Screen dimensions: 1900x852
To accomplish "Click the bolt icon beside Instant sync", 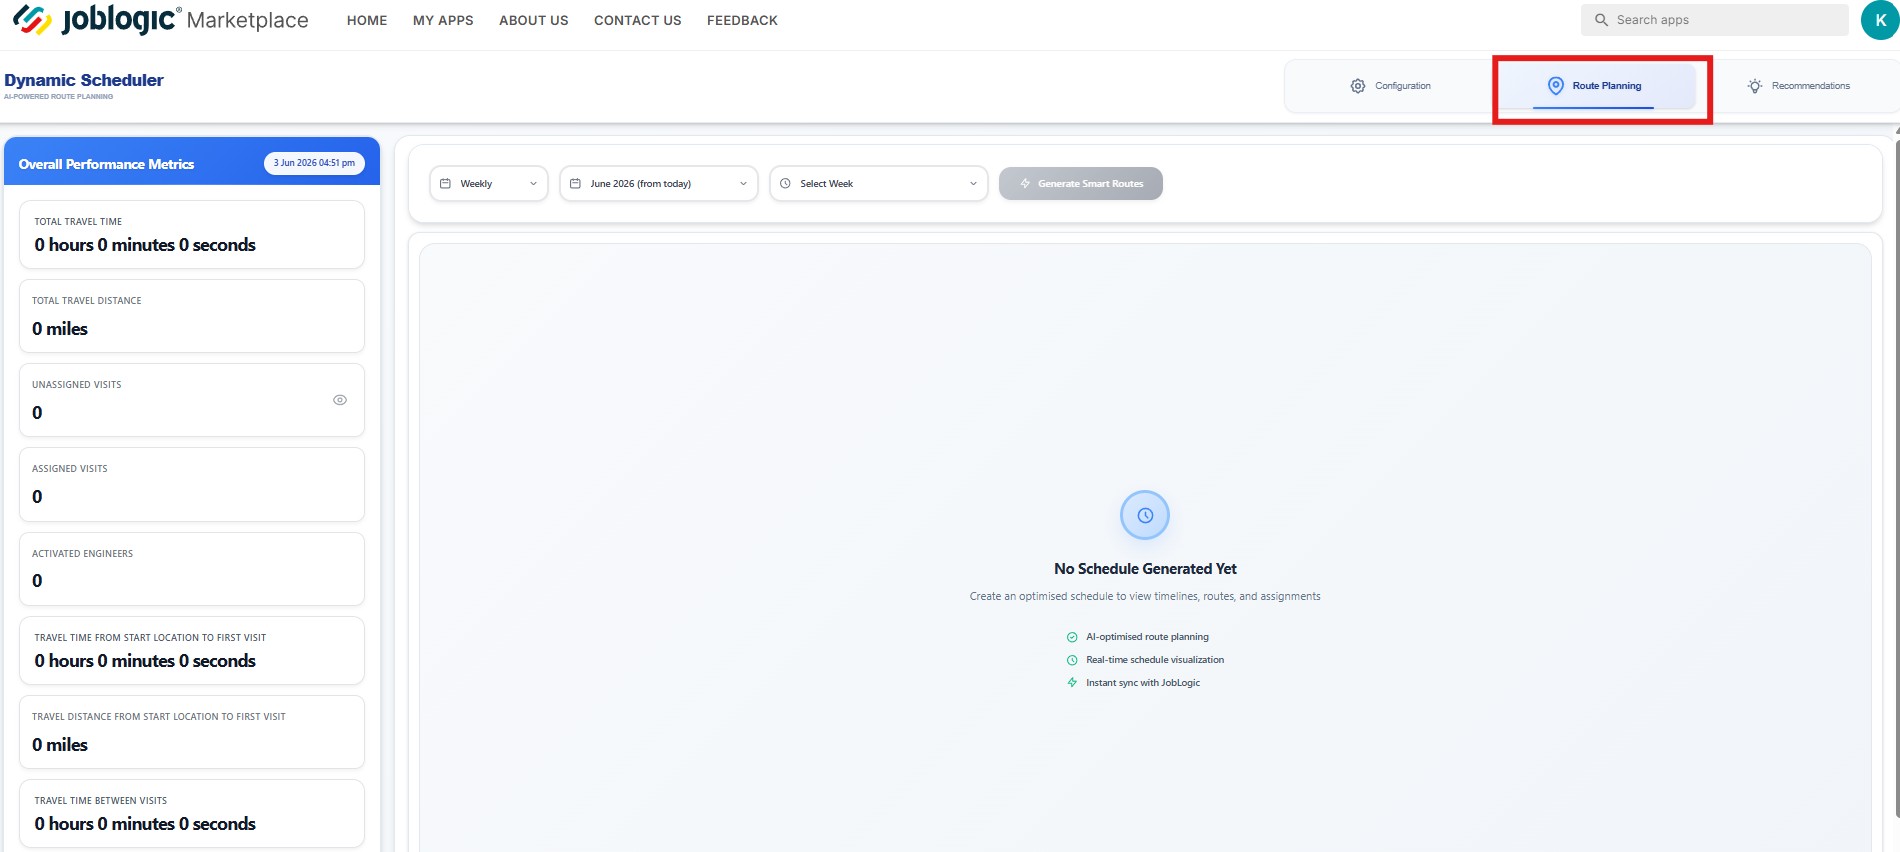I will 1072,683.
